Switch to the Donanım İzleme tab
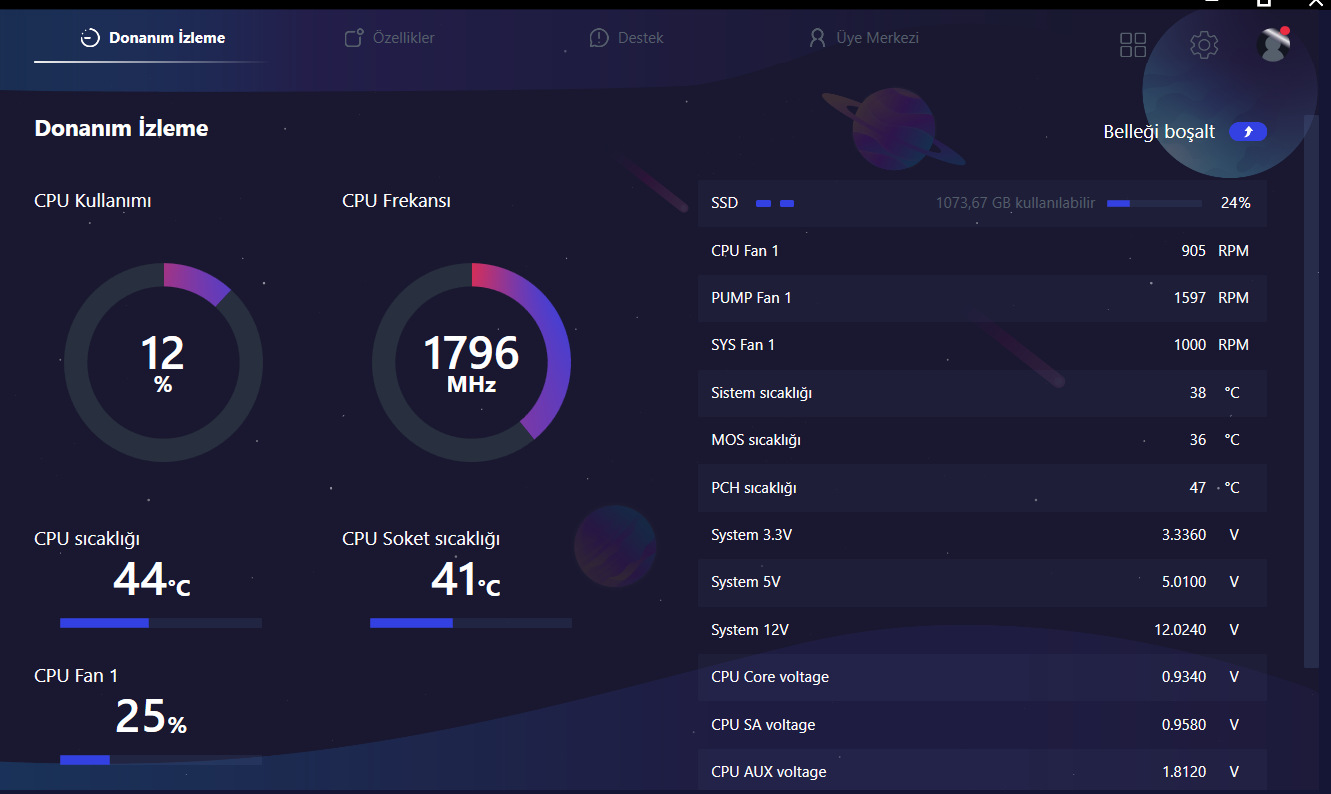The width and height of the screenshot is (1331, 794). pos(153,38)
